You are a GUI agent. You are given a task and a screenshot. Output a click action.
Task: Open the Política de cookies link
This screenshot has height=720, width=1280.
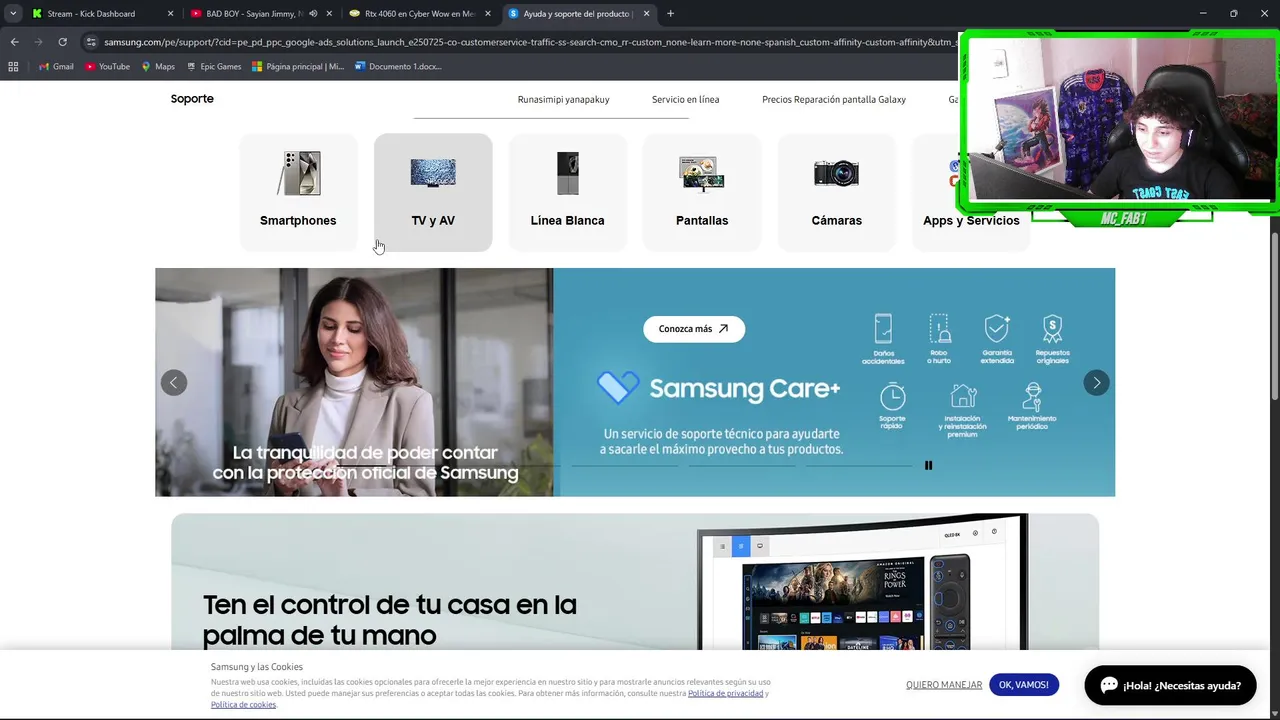click(x=243, y=705)
